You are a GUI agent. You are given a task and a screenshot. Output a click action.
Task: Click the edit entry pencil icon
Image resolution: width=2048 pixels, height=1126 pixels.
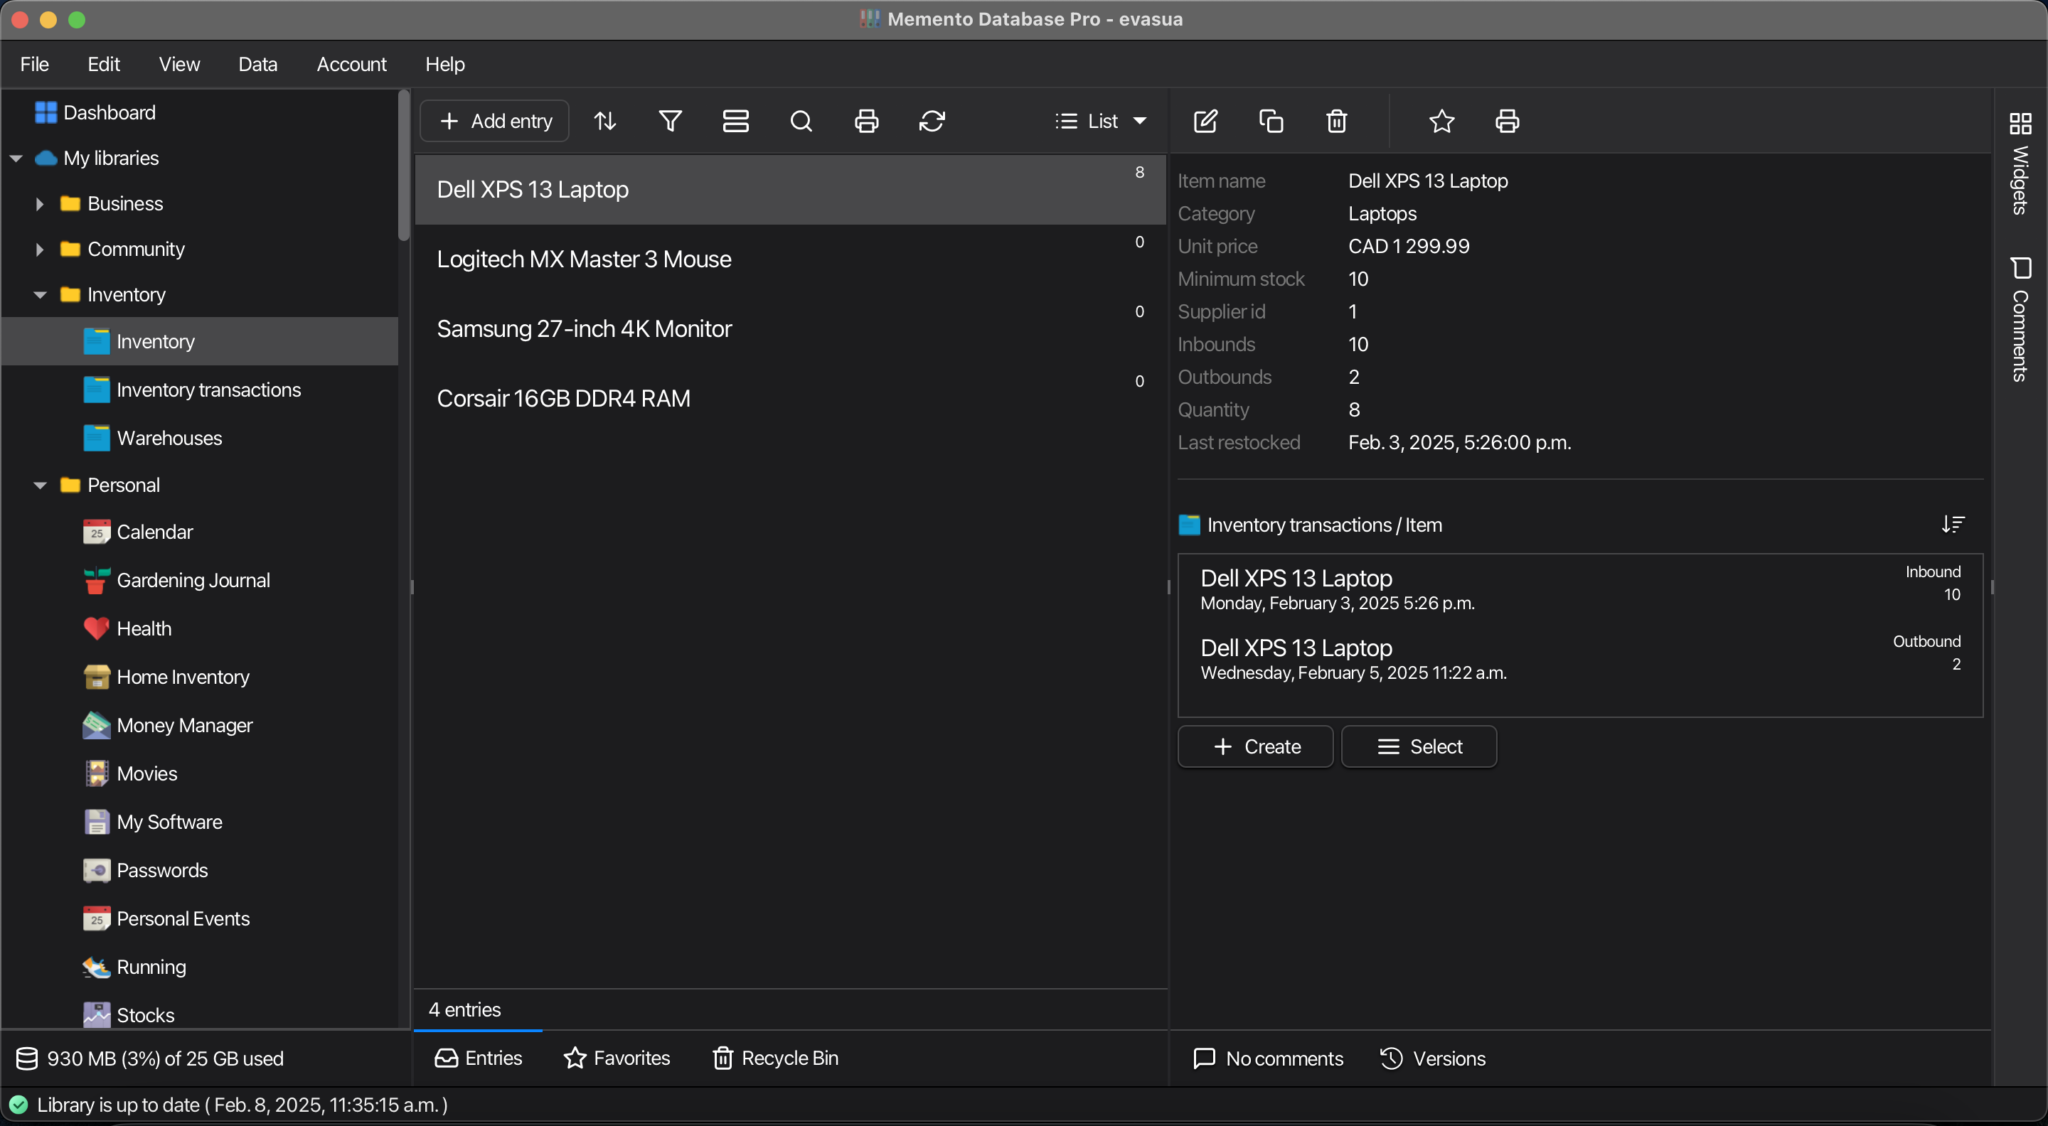point(1206,121)
